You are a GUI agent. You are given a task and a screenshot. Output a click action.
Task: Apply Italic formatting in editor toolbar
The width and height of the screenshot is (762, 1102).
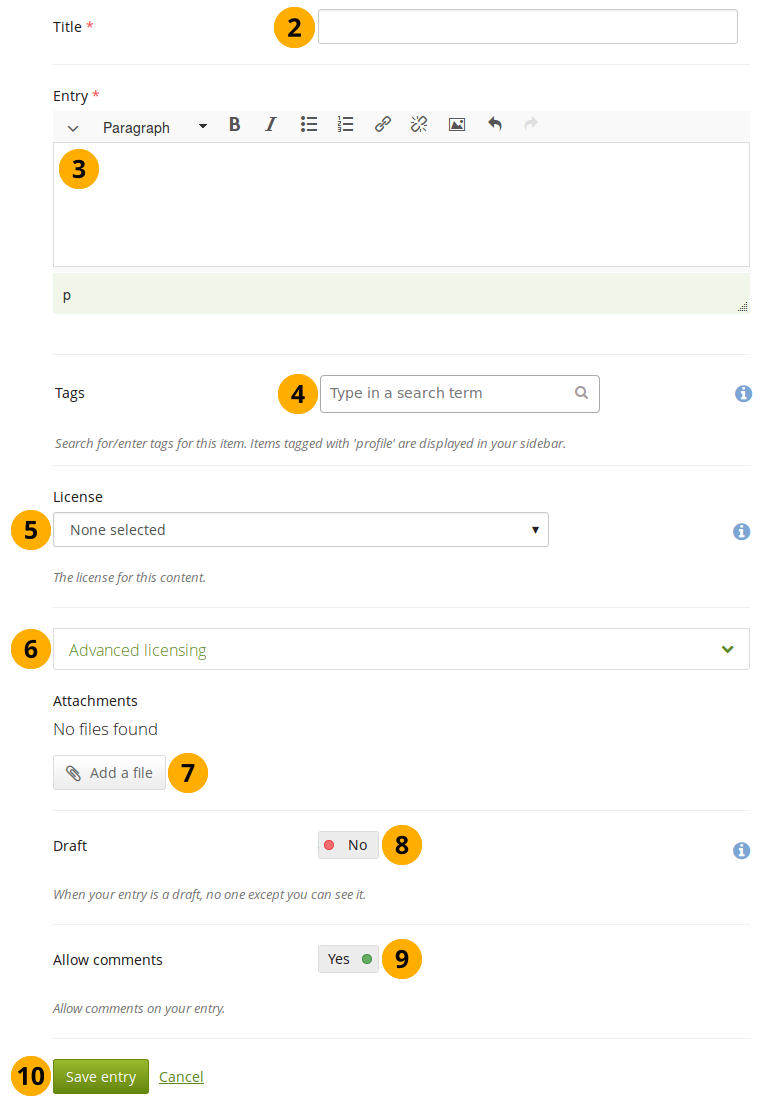(x=270, y=125)
